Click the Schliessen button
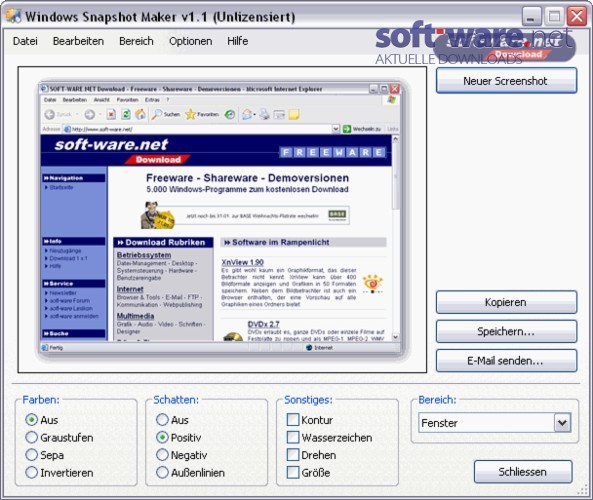This screenshot has width=593, height=500. pyautogui.click(x=523, y=472)
